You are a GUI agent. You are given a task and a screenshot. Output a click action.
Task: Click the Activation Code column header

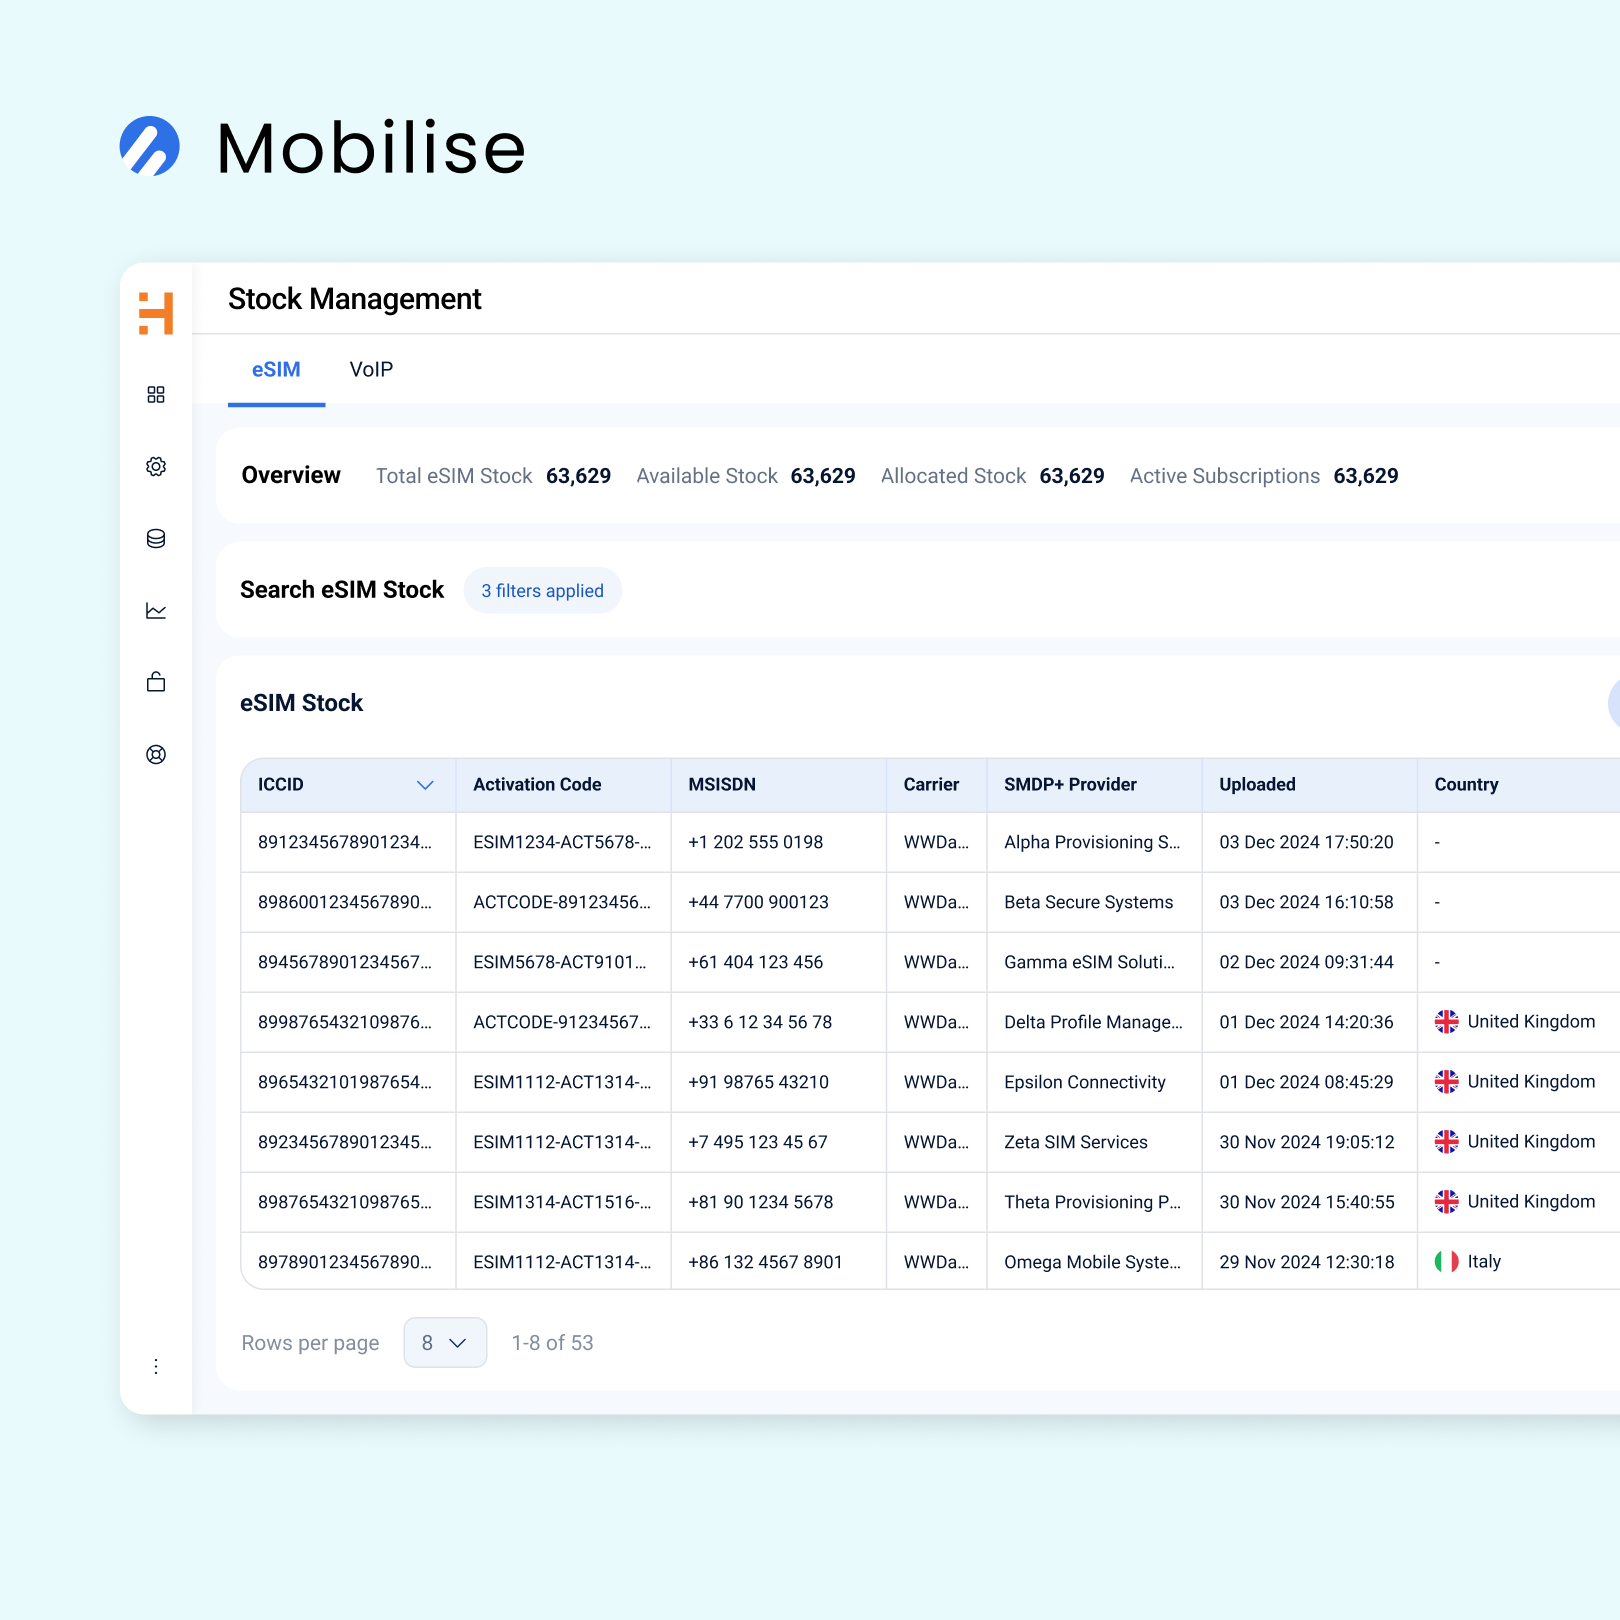point(537,785)
